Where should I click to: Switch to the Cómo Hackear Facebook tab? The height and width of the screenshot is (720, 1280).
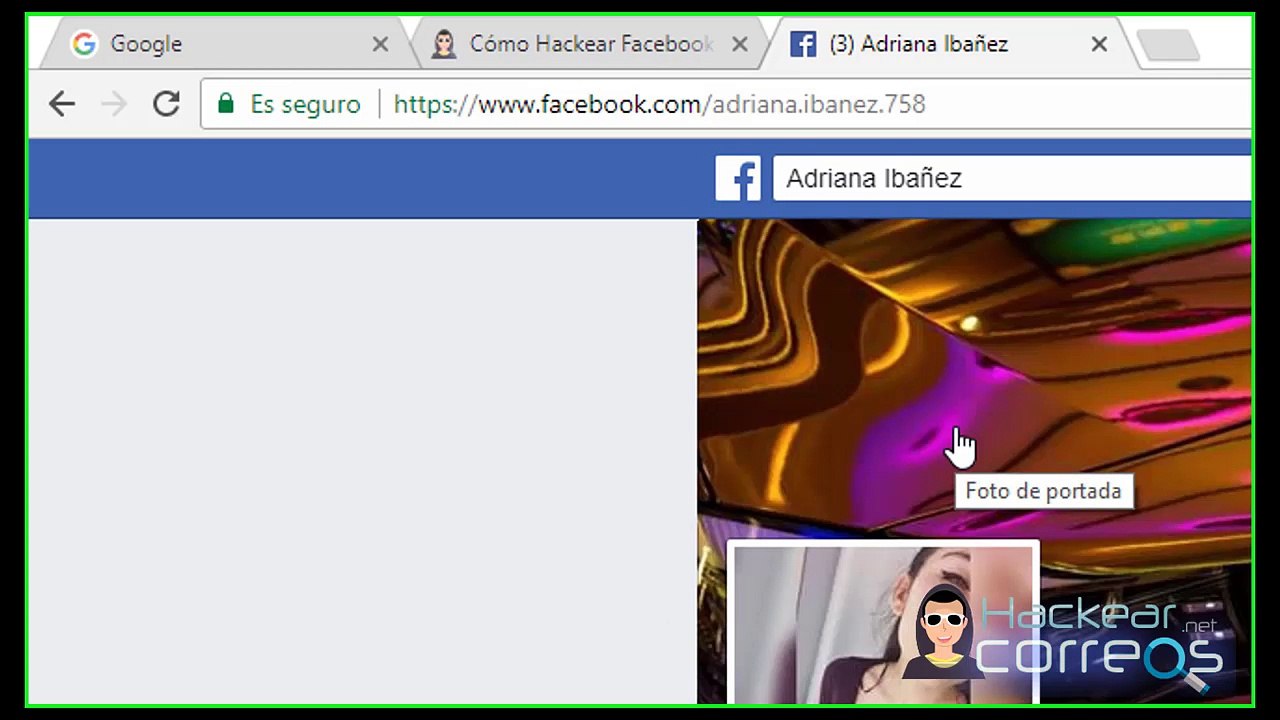pyautogui.click(x=590, y=44)
